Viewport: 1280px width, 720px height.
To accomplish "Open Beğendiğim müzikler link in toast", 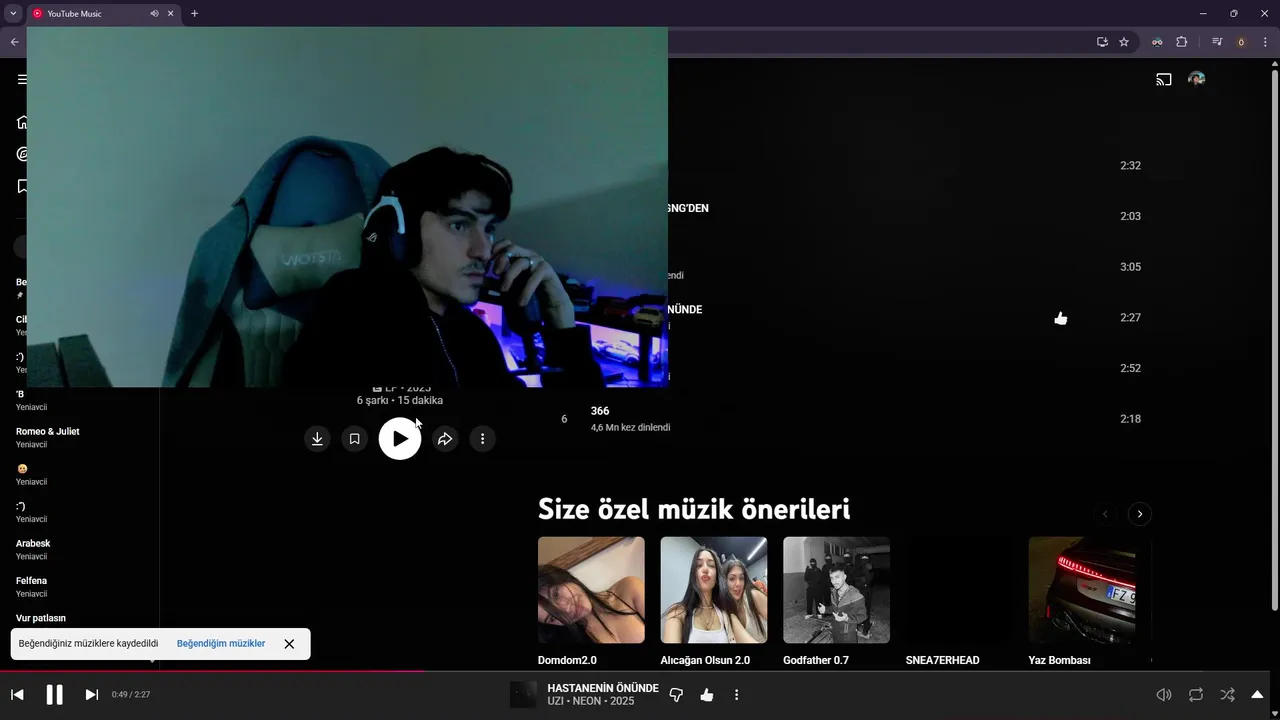I will tap(221, 644).
